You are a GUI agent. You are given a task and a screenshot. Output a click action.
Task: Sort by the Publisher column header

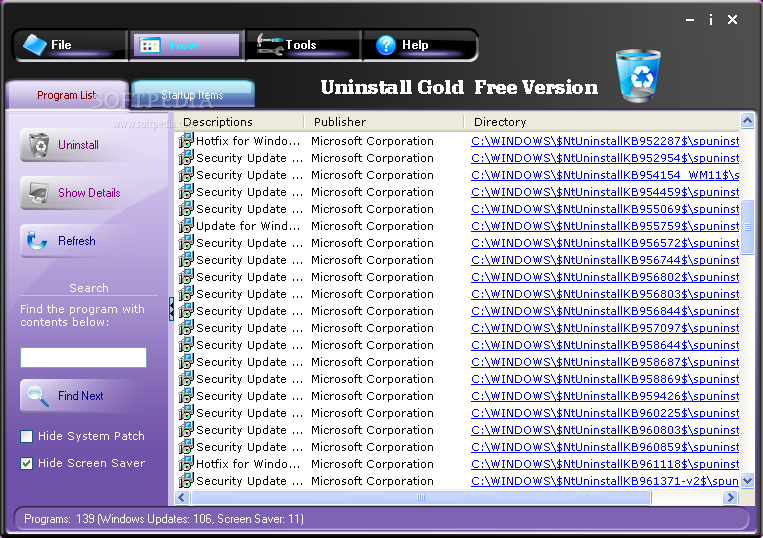tap(383, 122)
